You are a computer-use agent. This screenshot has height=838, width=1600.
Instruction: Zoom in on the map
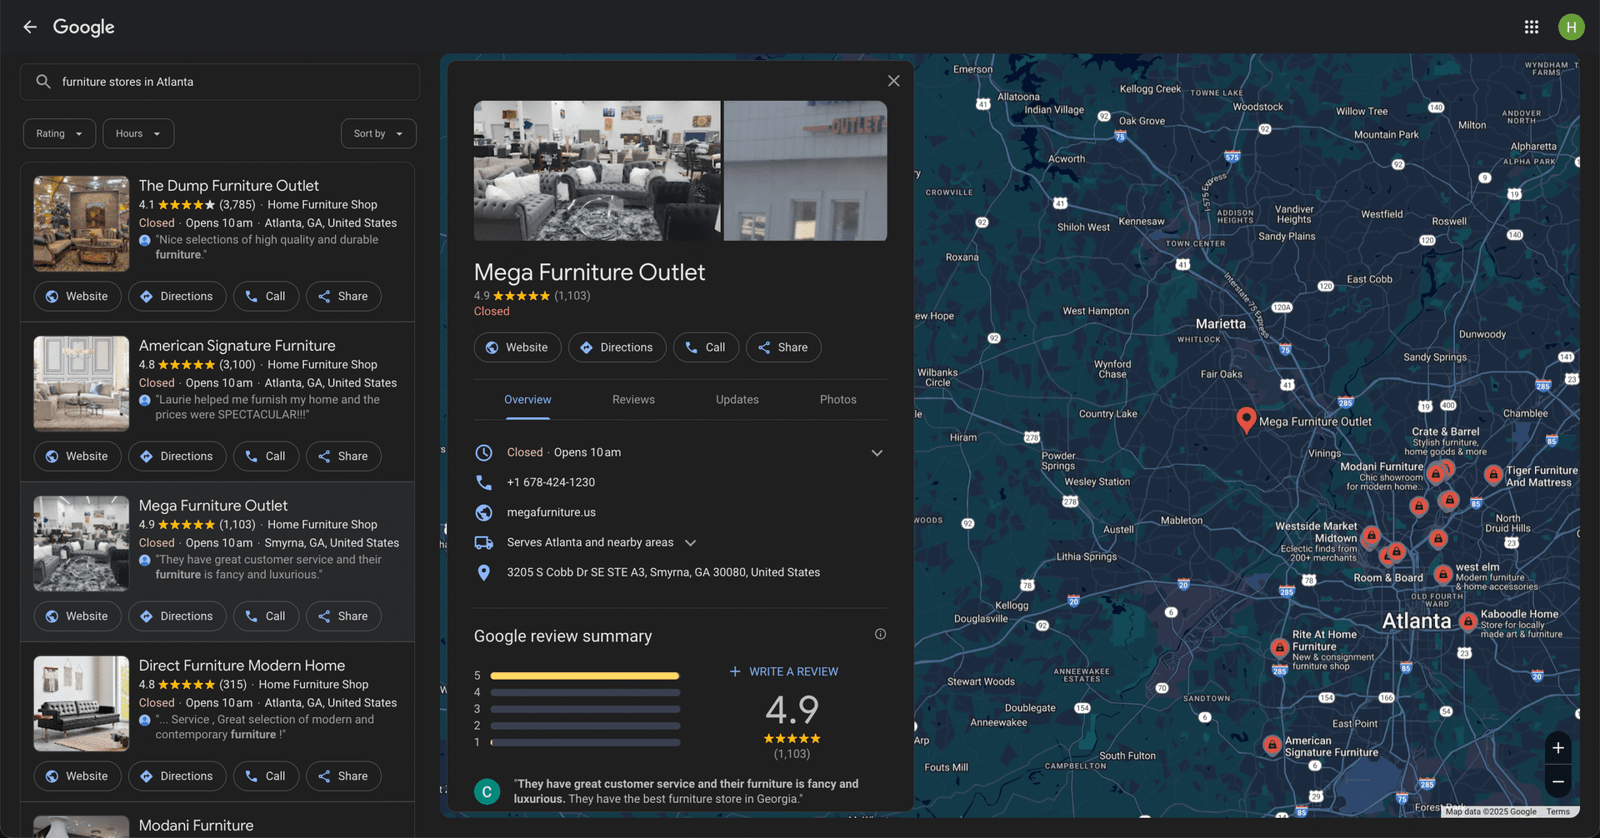1558,748
